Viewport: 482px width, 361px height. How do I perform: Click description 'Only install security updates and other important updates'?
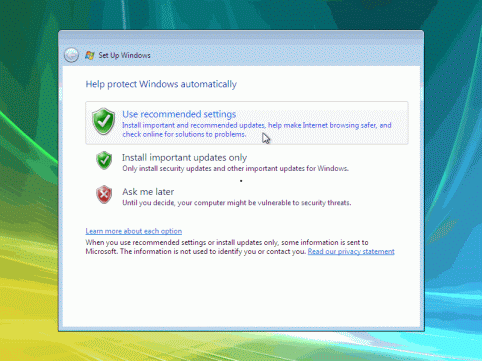(235, 168)
